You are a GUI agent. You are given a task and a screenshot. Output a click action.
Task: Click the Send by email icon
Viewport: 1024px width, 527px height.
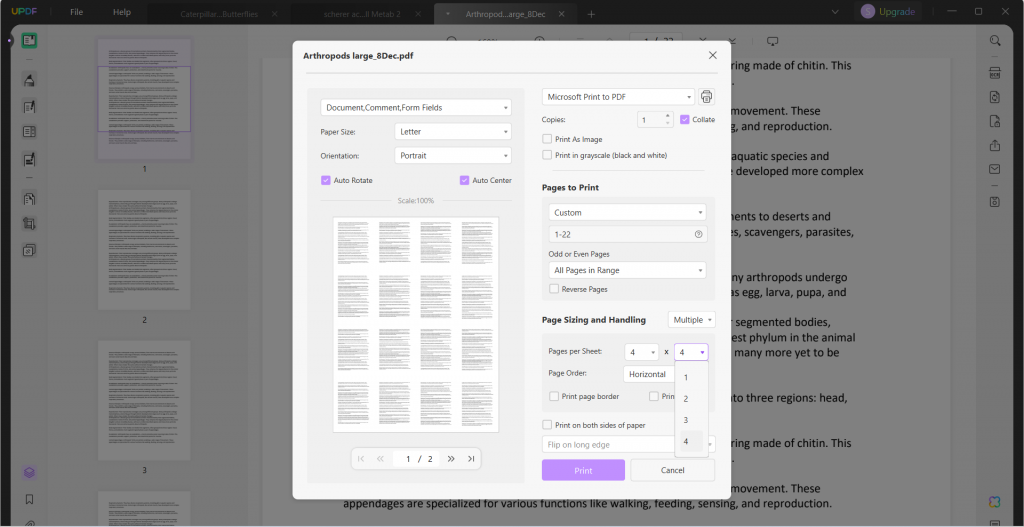tap(995, 169)
